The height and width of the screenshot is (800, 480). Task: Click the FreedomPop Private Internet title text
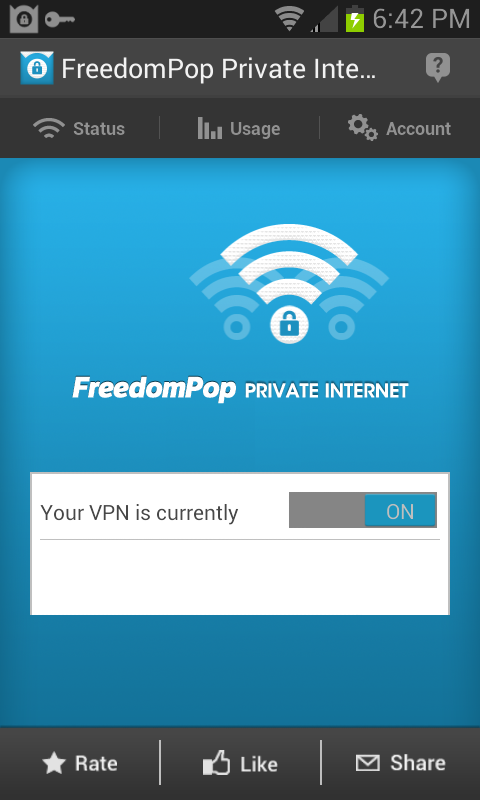pos(219,69)
